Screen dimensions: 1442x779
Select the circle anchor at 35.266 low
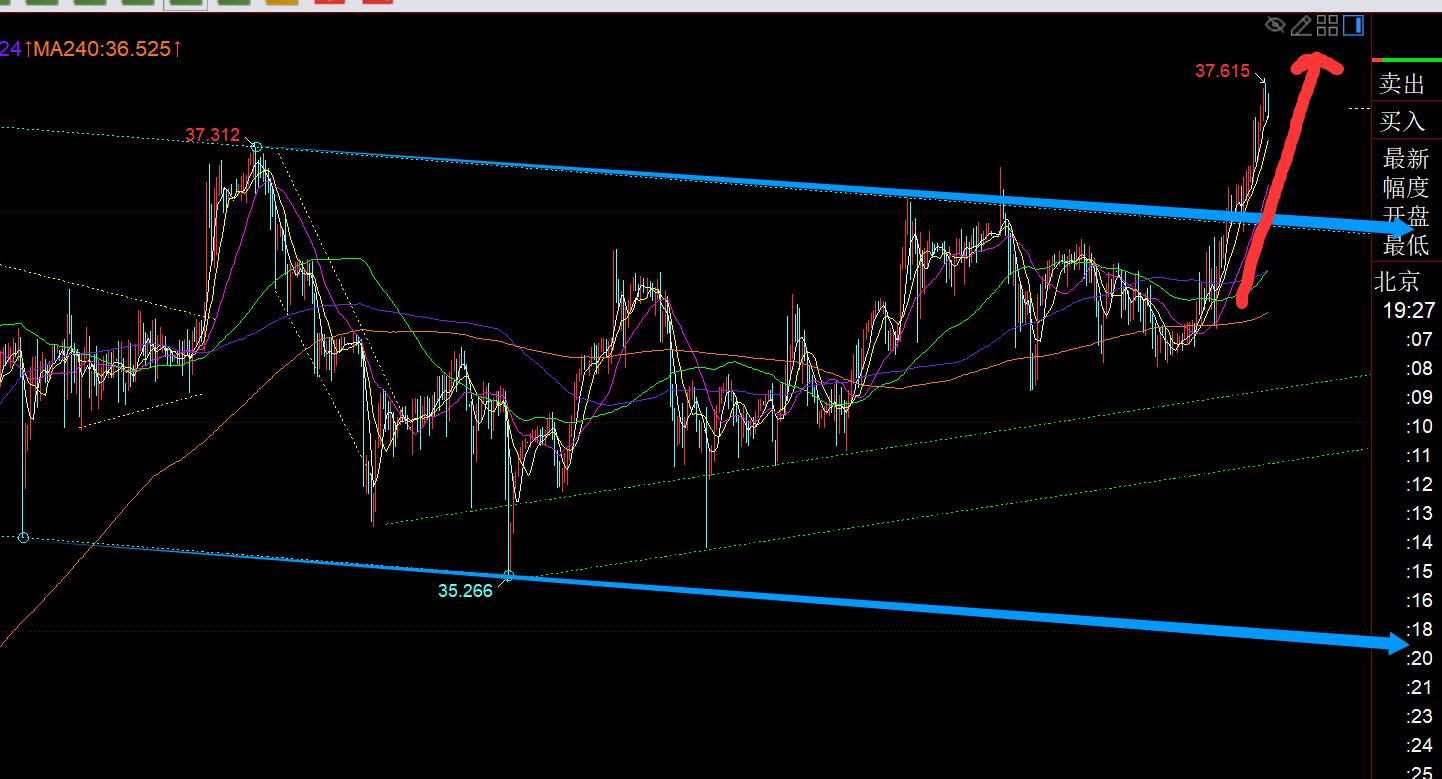[509, 576]
